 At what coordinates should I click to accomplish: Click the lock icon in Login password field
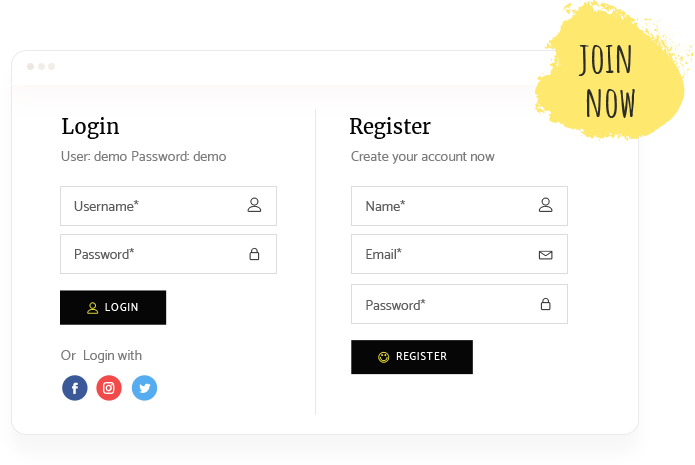click(254, 254)
